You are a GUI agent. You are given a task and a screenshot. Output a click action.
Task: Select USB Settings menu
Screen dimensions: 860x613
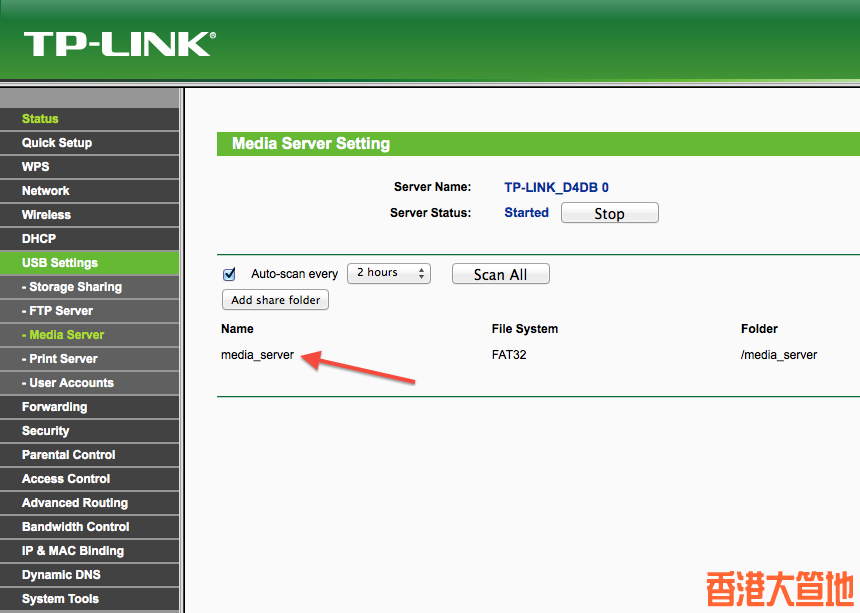(x=89, y=263)
